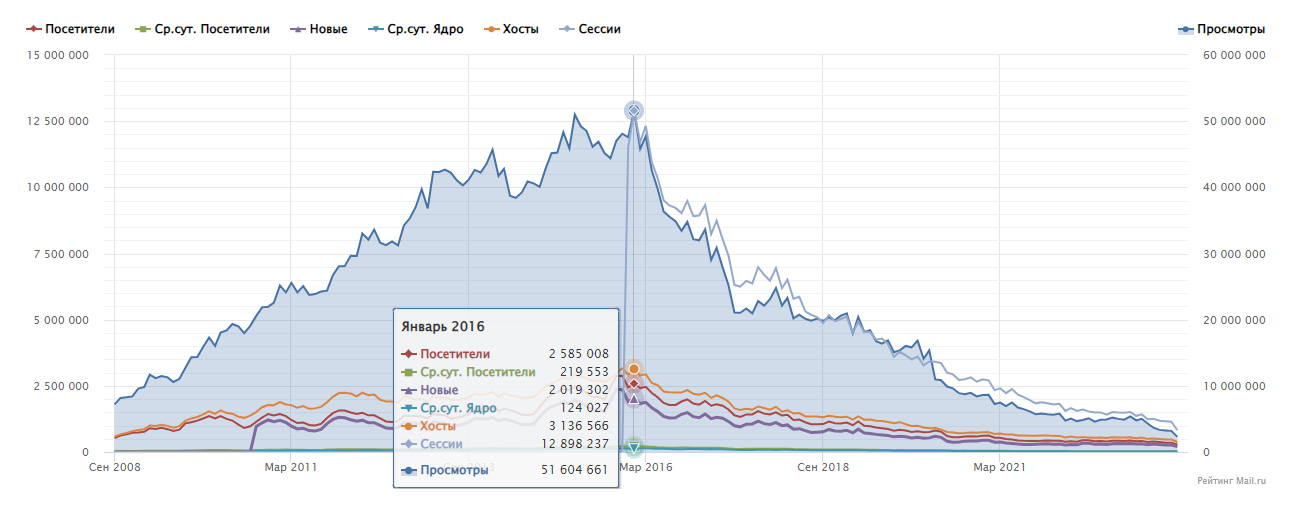
Task: Toggle the Ср.сут. Посетители legend item
Action: (x=203, y=29)
